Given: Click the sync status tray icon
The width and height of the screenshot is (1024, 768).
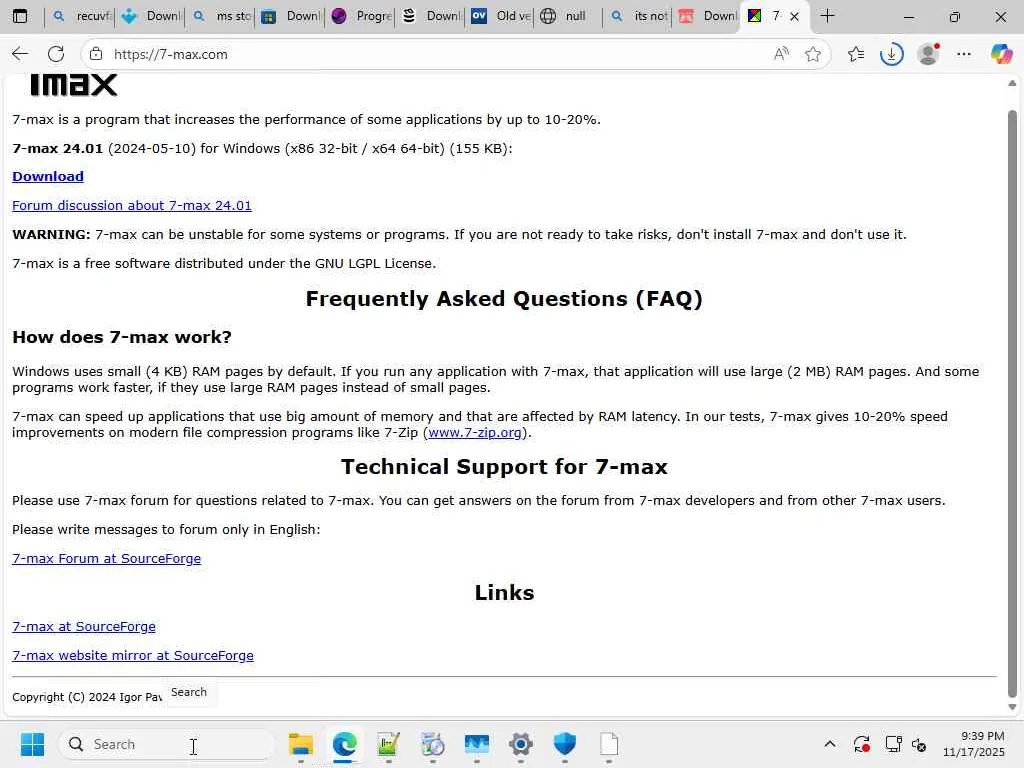Looking at the screenshot, I should pyautogui.click(x=861, y=744).
